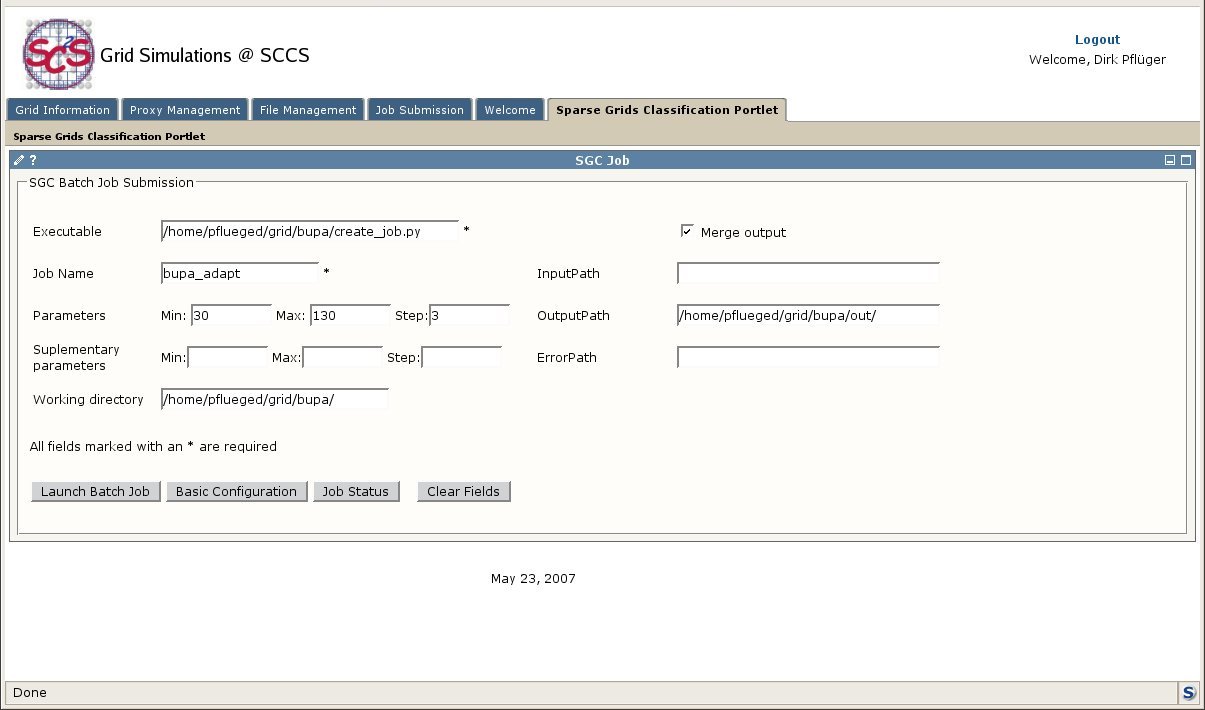Screen dimensions: 1205x710
Task: Select the empty InputPath text field
Action: click(x=808, y=273)
